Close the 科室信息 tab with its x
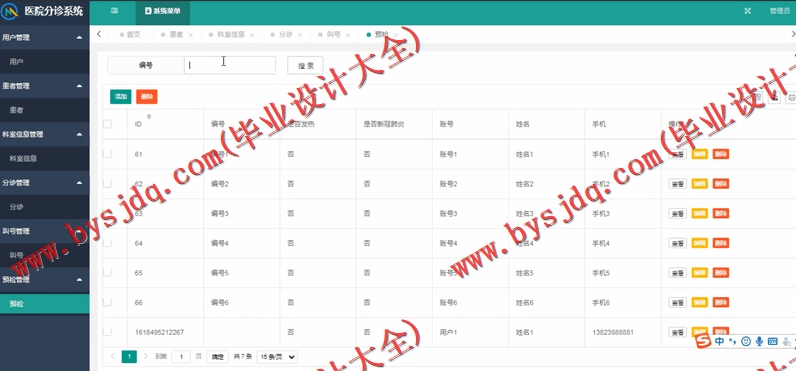Viewport: 796px width, 371px height. coord(252,35)
